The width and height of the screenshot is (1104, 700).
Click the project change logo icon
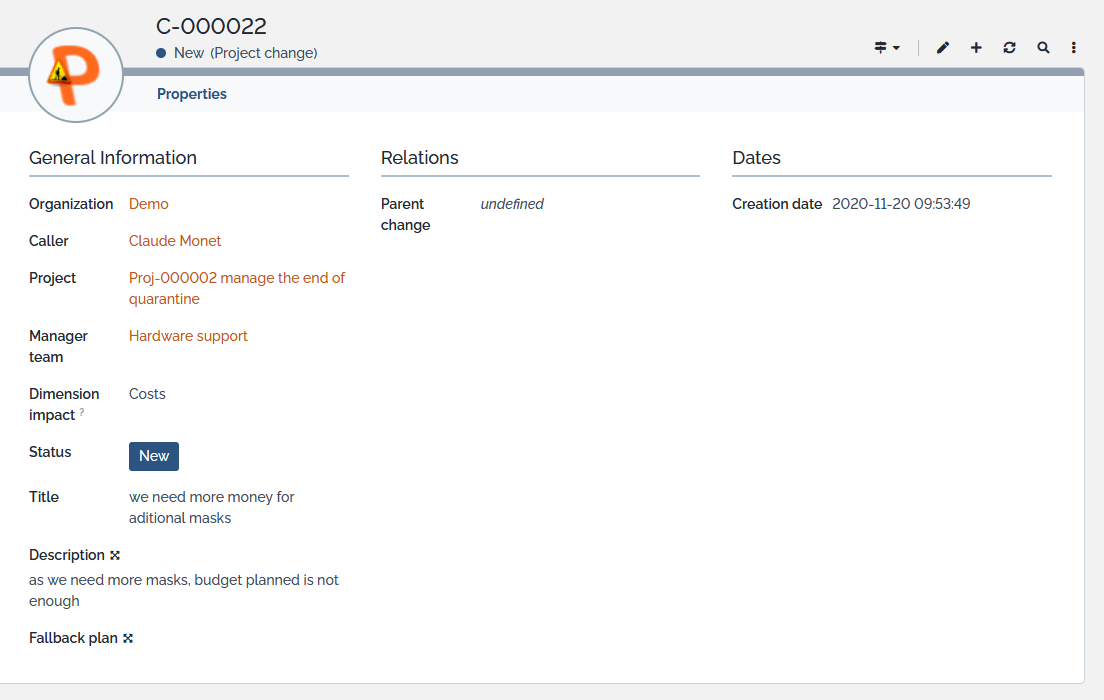coord(76,75)
